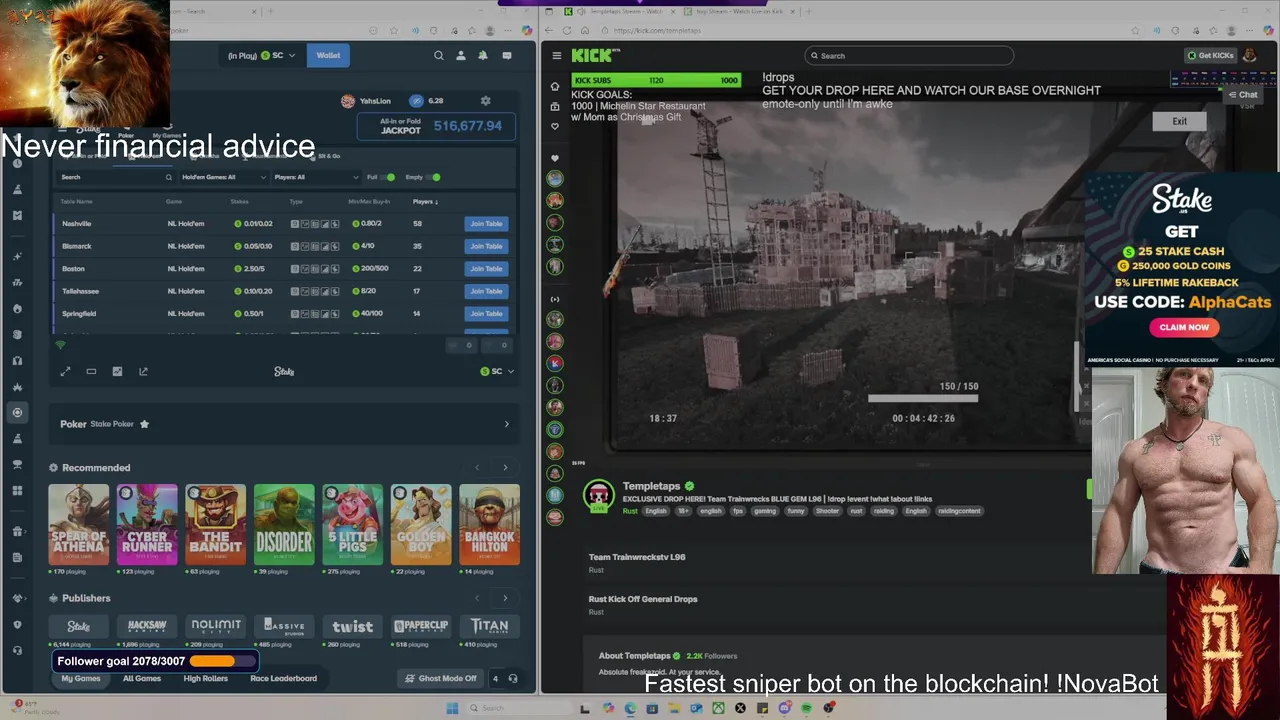Join the Boston table
1280x720 pixels.
486,269
